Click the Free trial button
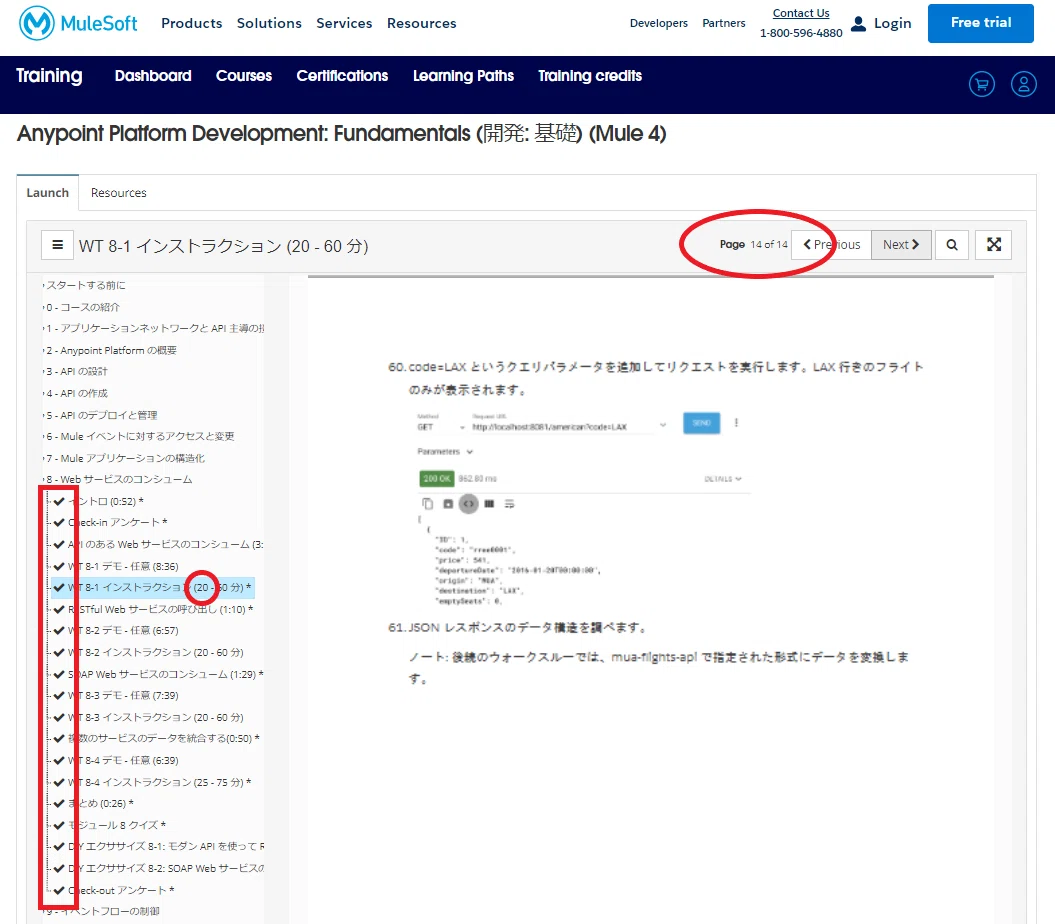1055x924 pixels. 980,23
